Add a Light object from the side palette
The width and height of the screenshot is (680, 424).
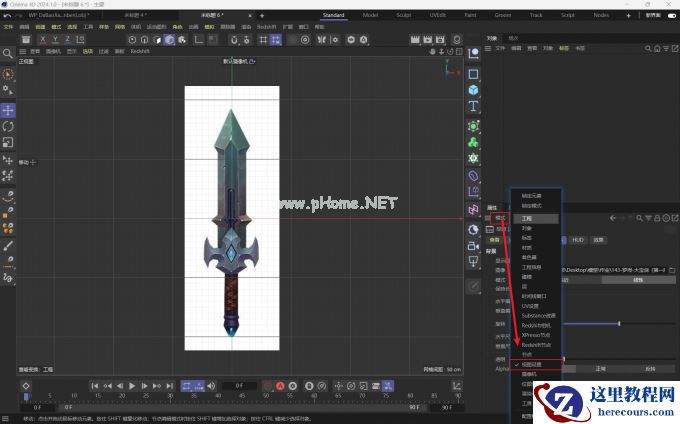473,262
